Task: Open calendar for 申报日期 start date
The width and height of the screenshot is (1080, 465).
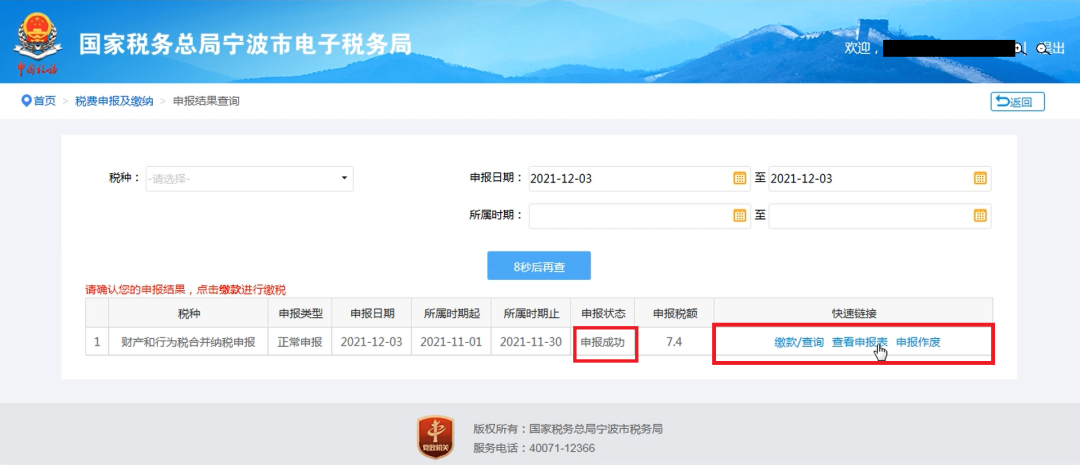Action: pyautogui.click(x=739, y=178)
